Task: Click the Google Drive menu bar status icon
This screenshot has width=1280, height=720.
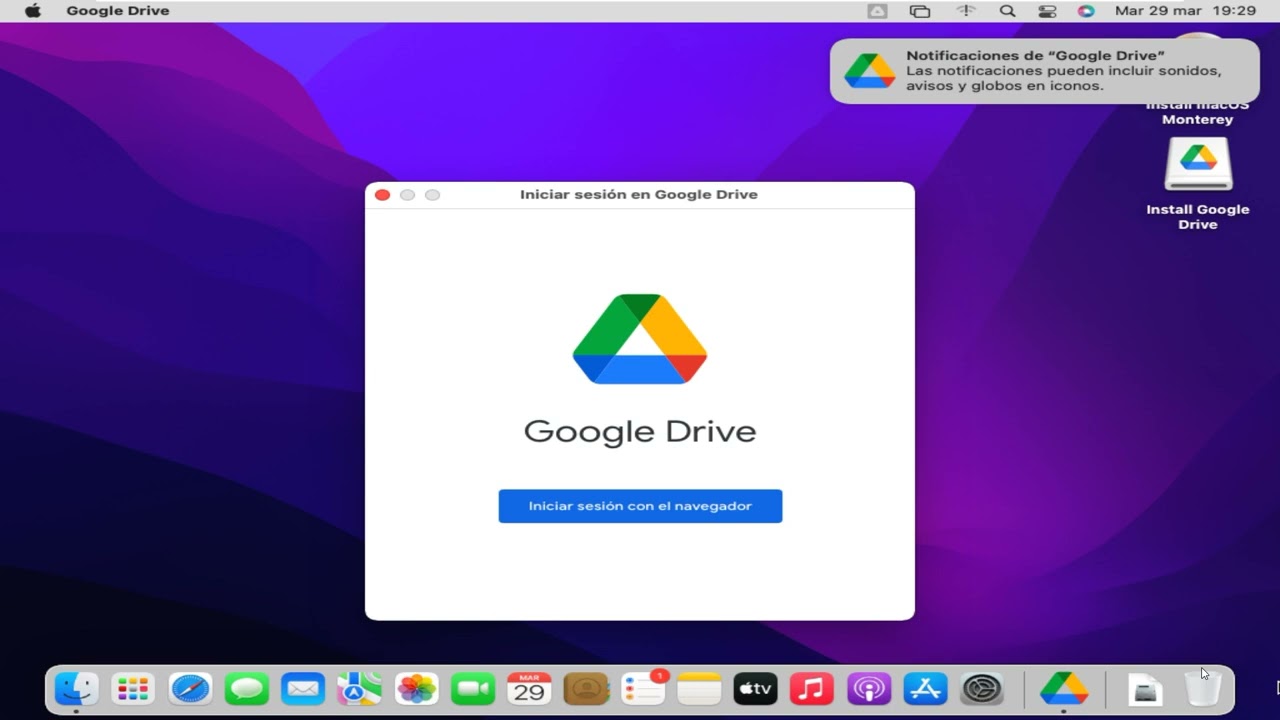Action: [x=877, y=11]
